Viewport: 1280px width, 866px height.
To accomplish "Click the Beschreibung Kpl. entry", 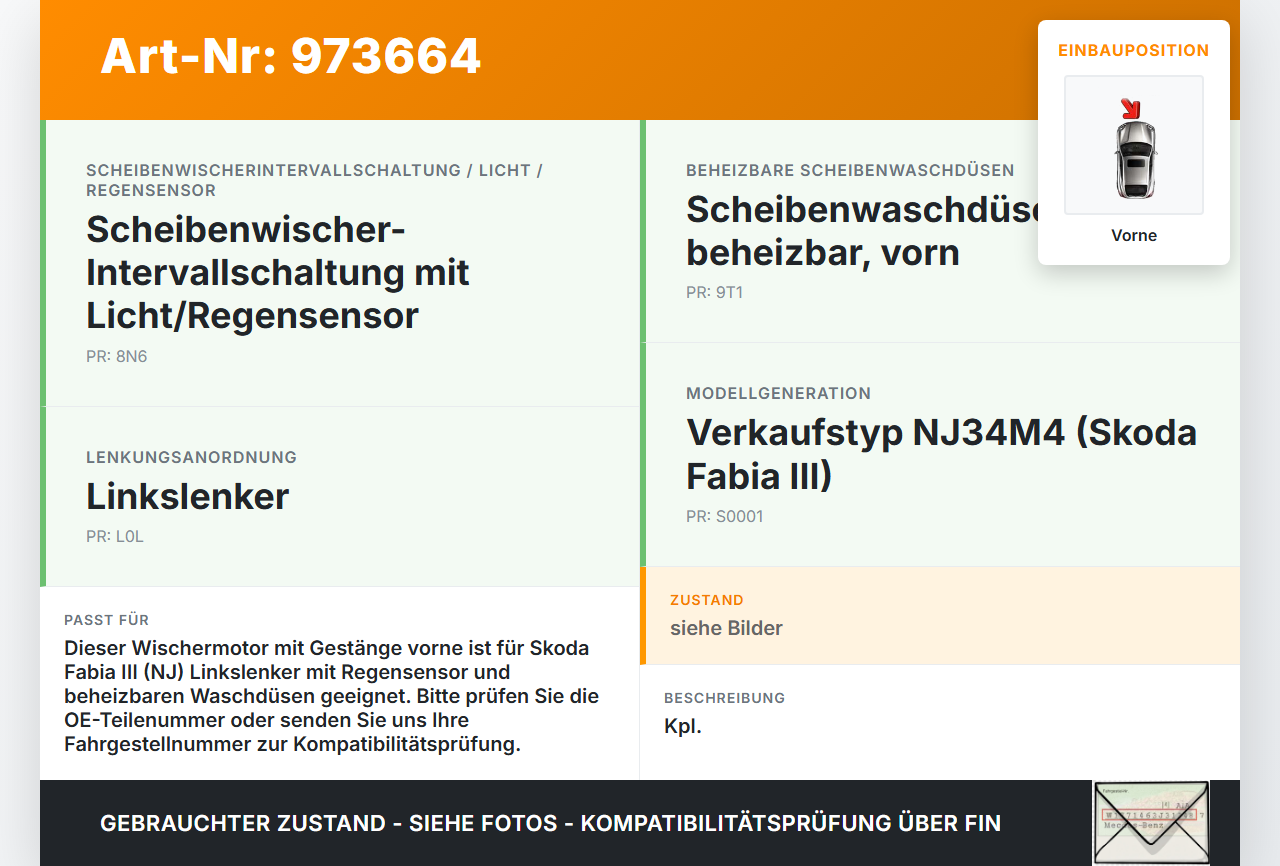I will click(684, 725).
